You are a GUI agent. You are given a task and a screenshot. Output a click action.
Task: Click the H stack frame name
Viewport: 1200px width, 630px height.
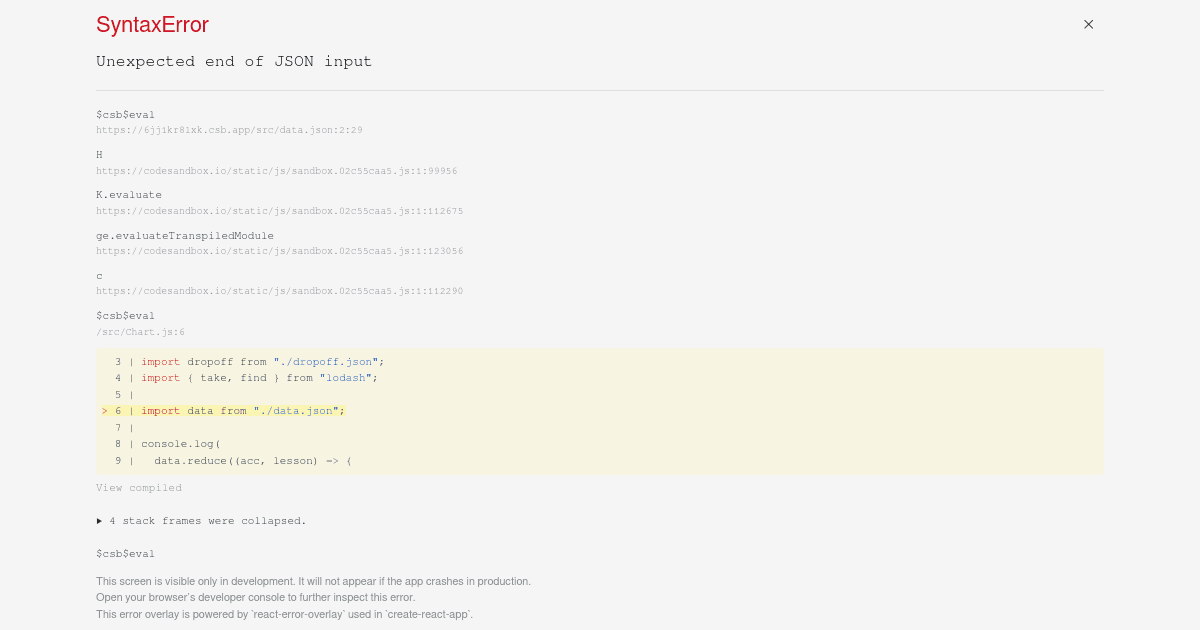pyautogui.click(x=99, y=155)
